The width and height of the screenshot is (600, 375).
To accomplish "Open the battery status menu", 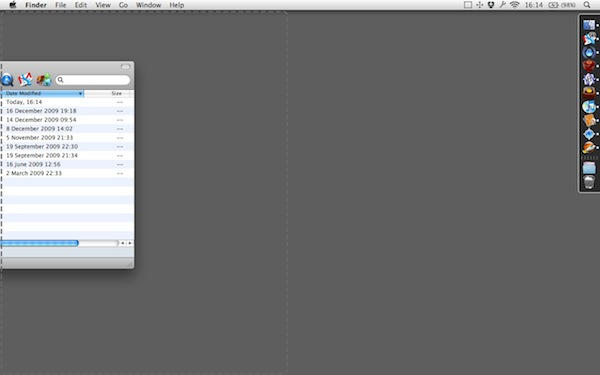I will coord(562,5).
